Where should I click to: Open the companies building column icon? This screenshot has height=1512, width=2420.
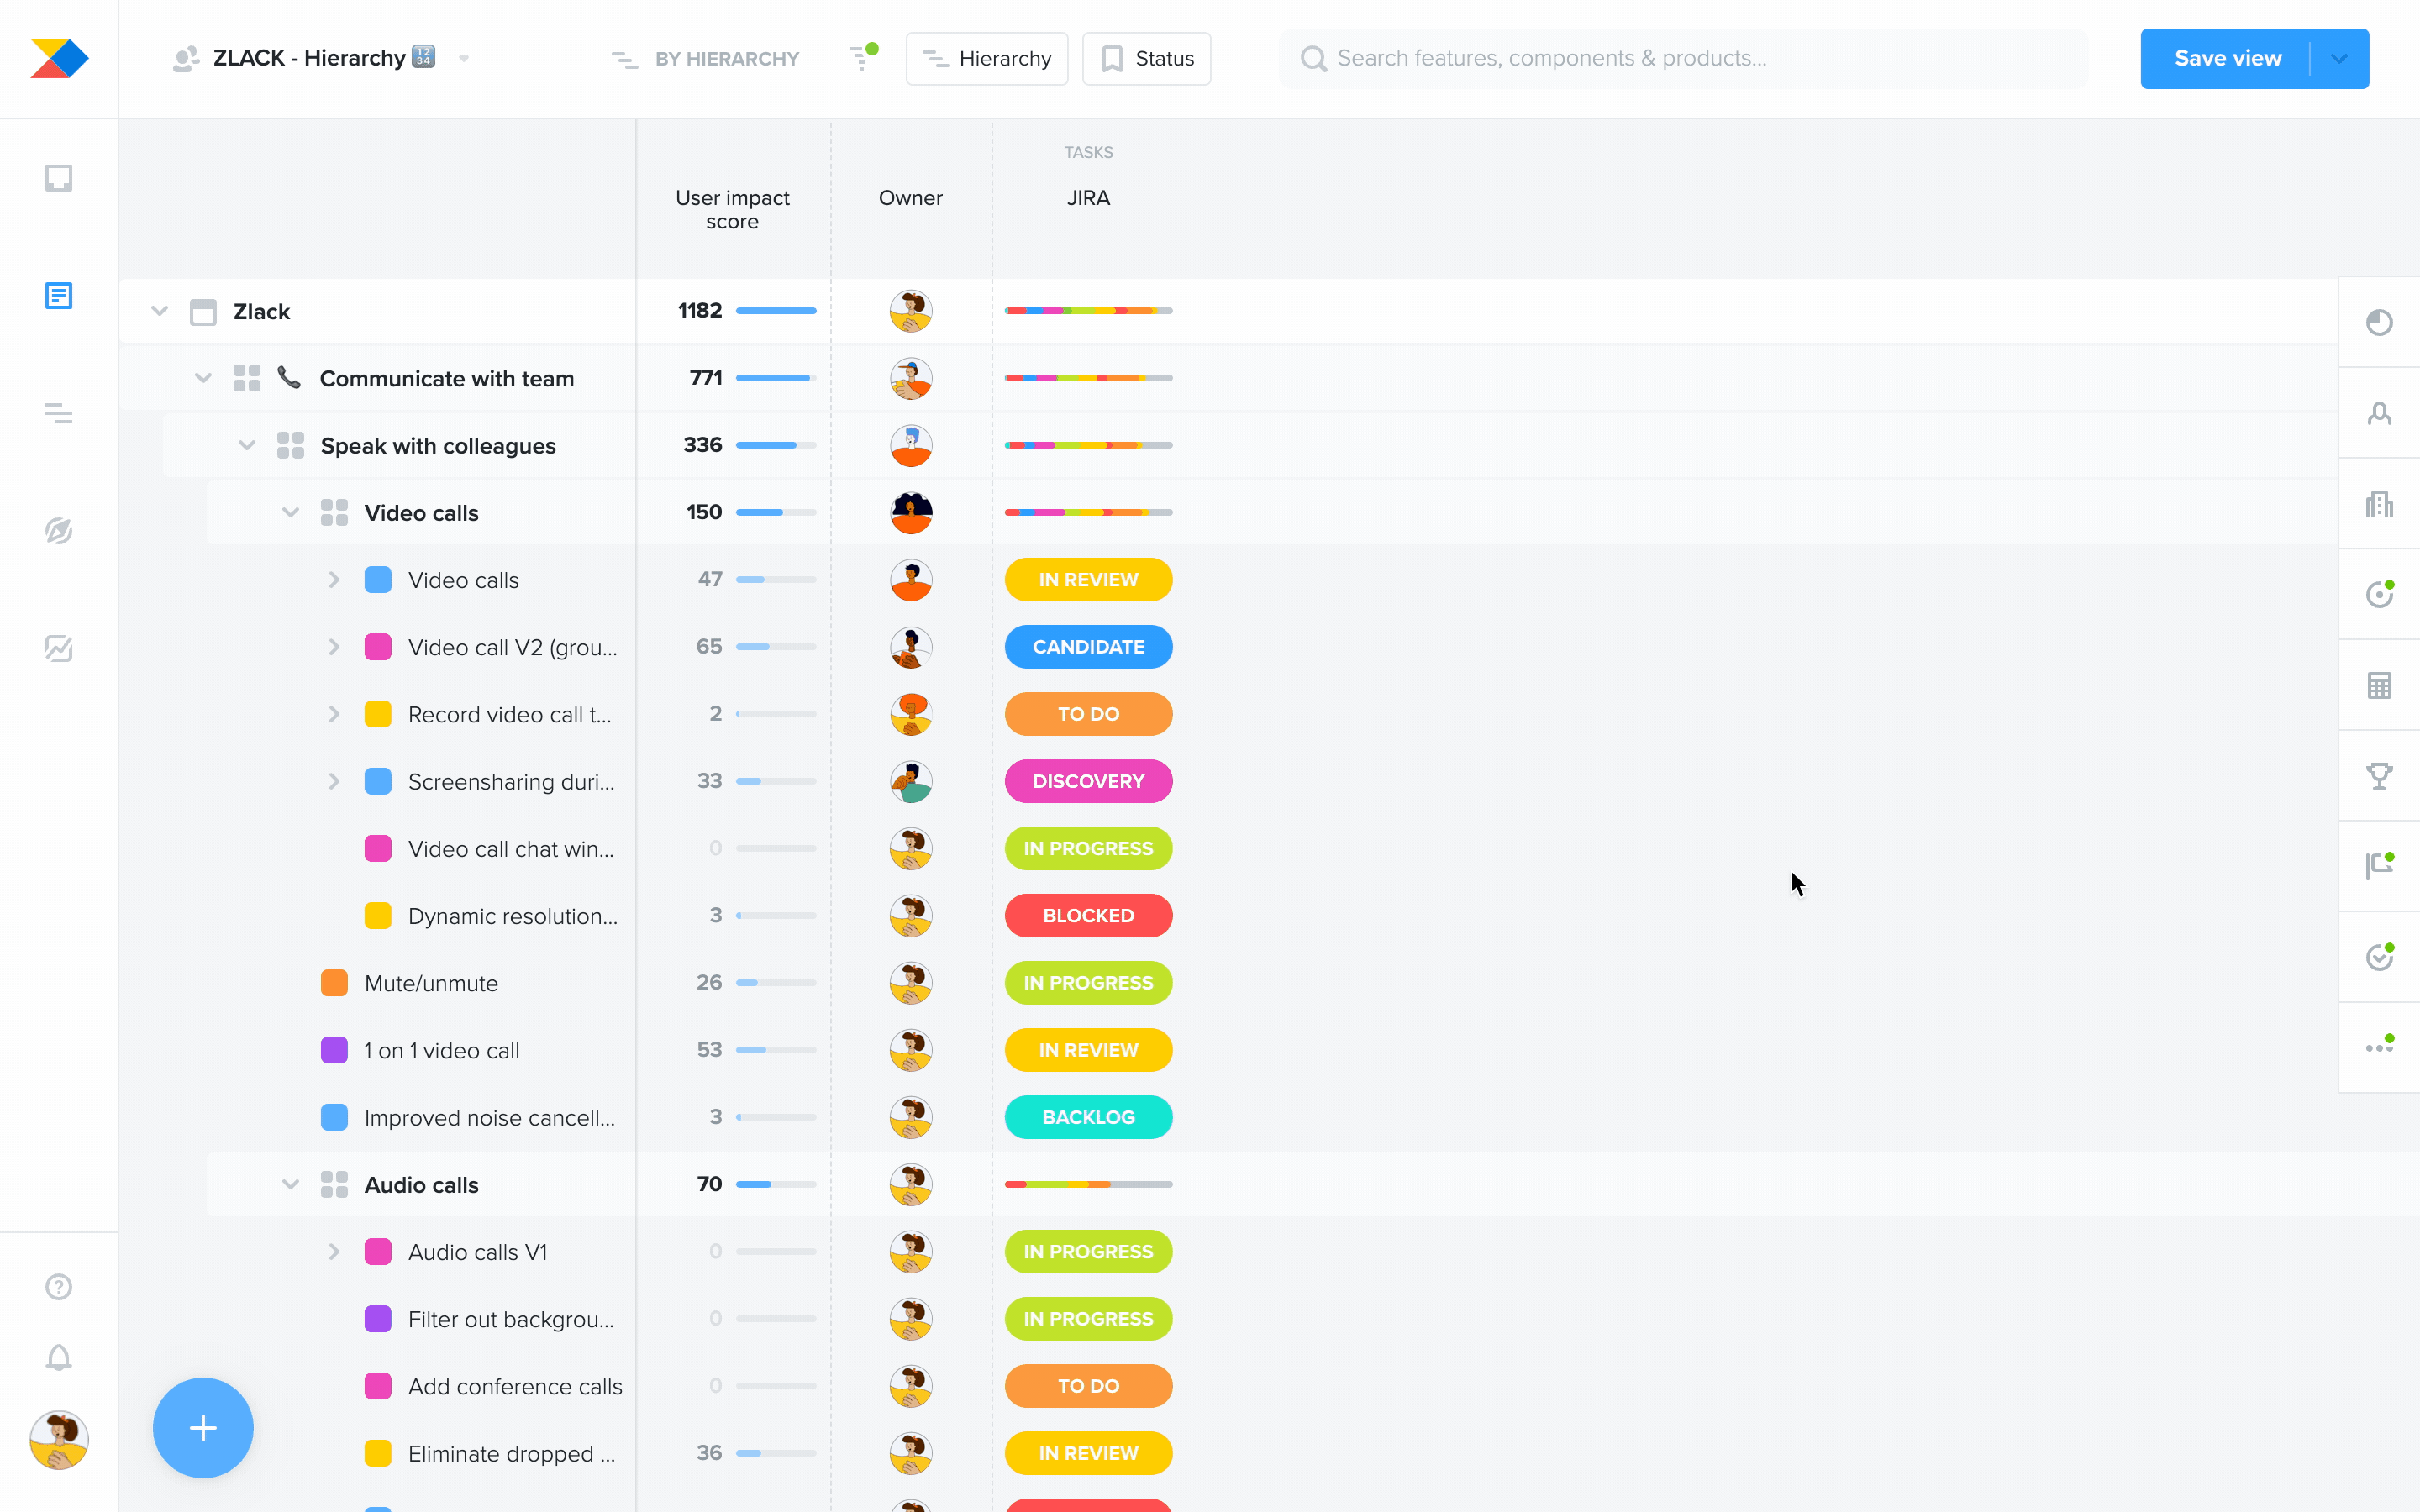(2379, 504)
